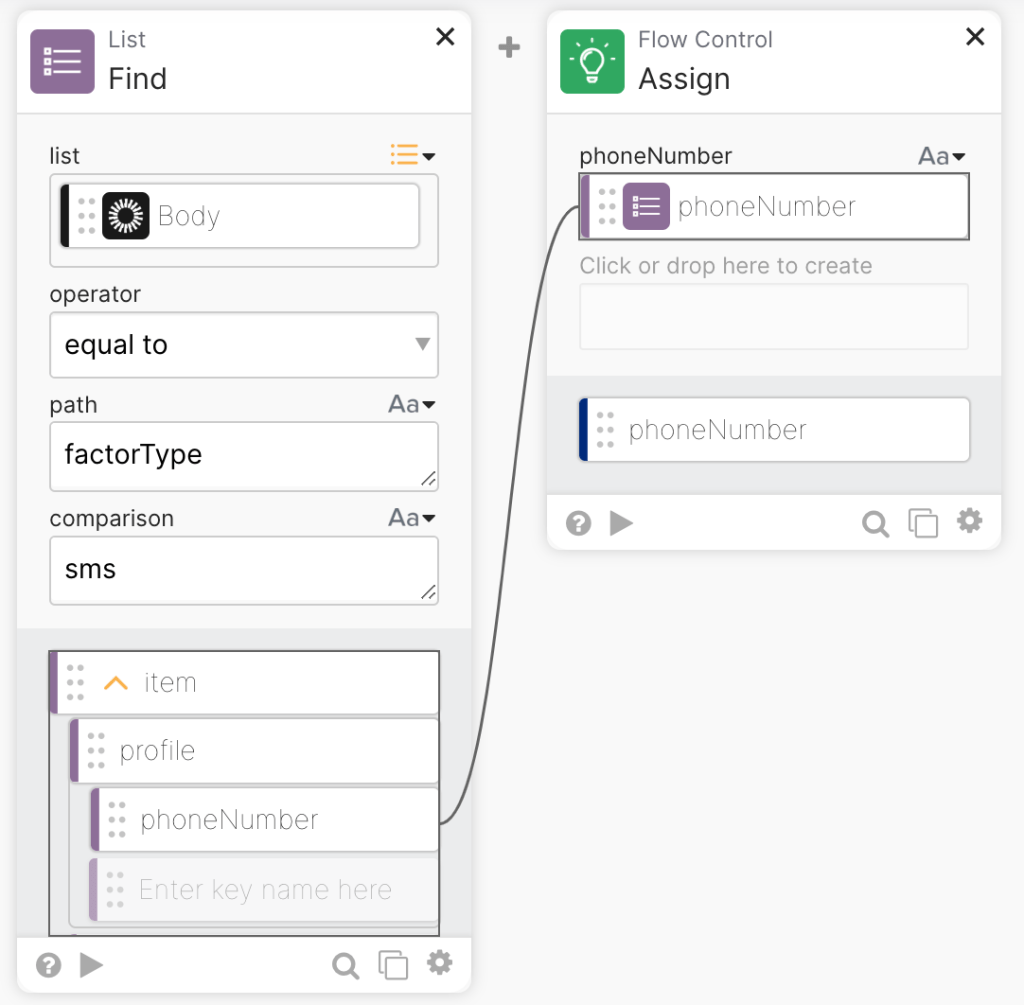Click the drop area to create input

tap(774, 316)
